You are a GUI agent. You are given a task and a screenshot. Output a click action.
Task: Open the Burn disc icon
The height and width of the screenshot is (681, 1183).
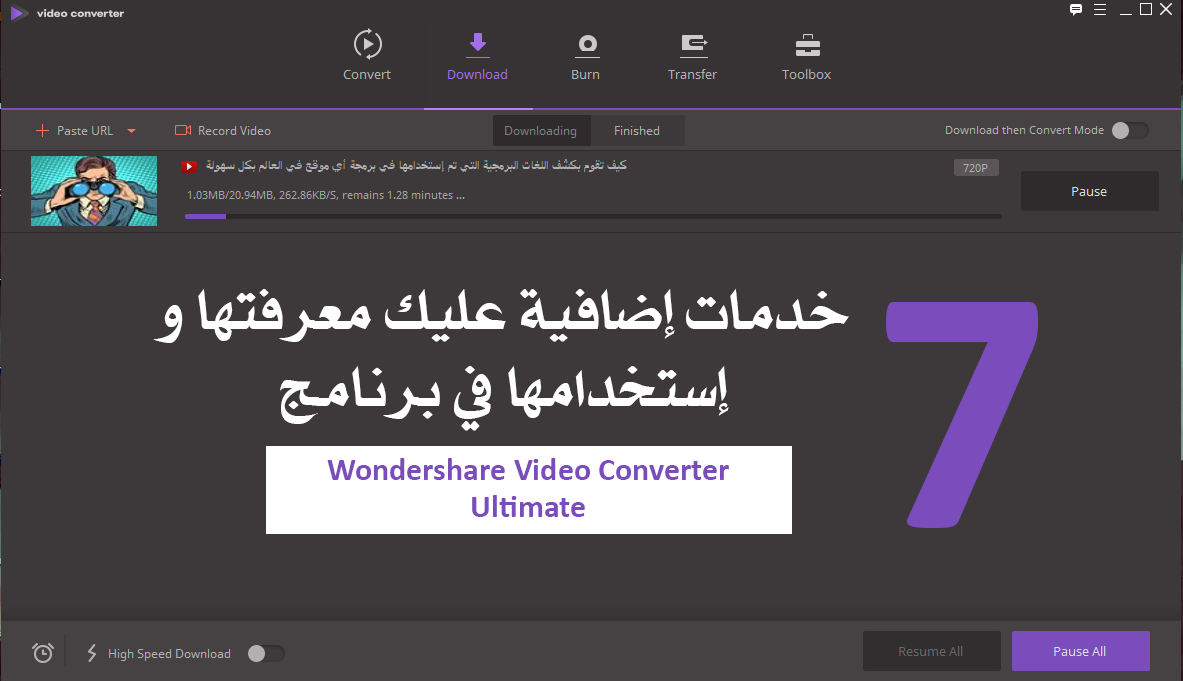(x=587, y=45)
